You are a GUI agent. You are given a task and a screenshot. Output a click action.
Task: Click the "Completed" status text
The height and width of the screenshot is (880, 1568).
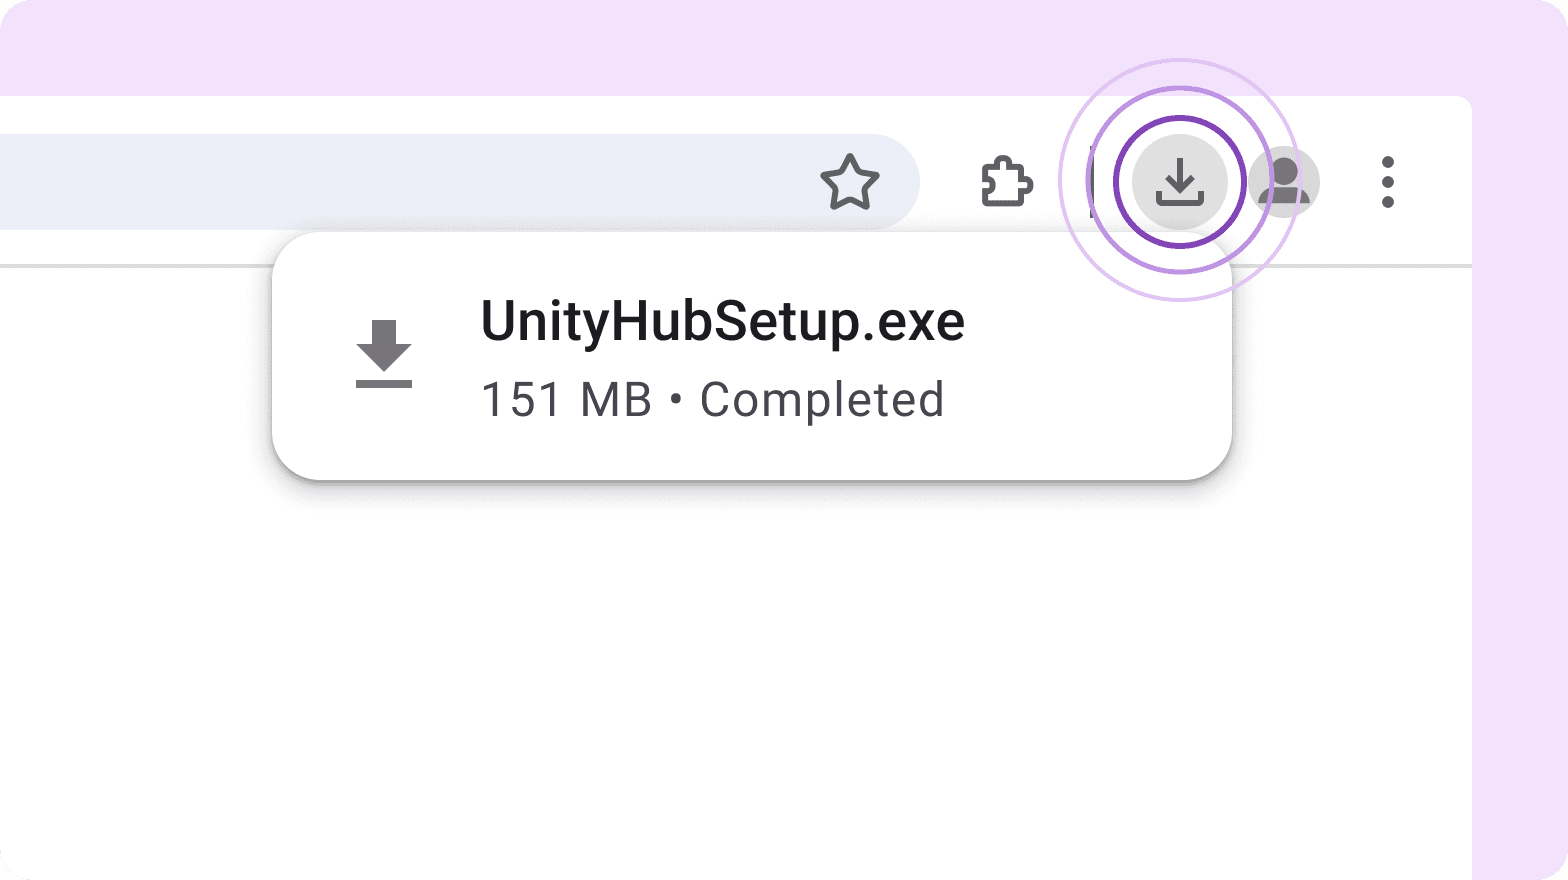coord(821,400)
